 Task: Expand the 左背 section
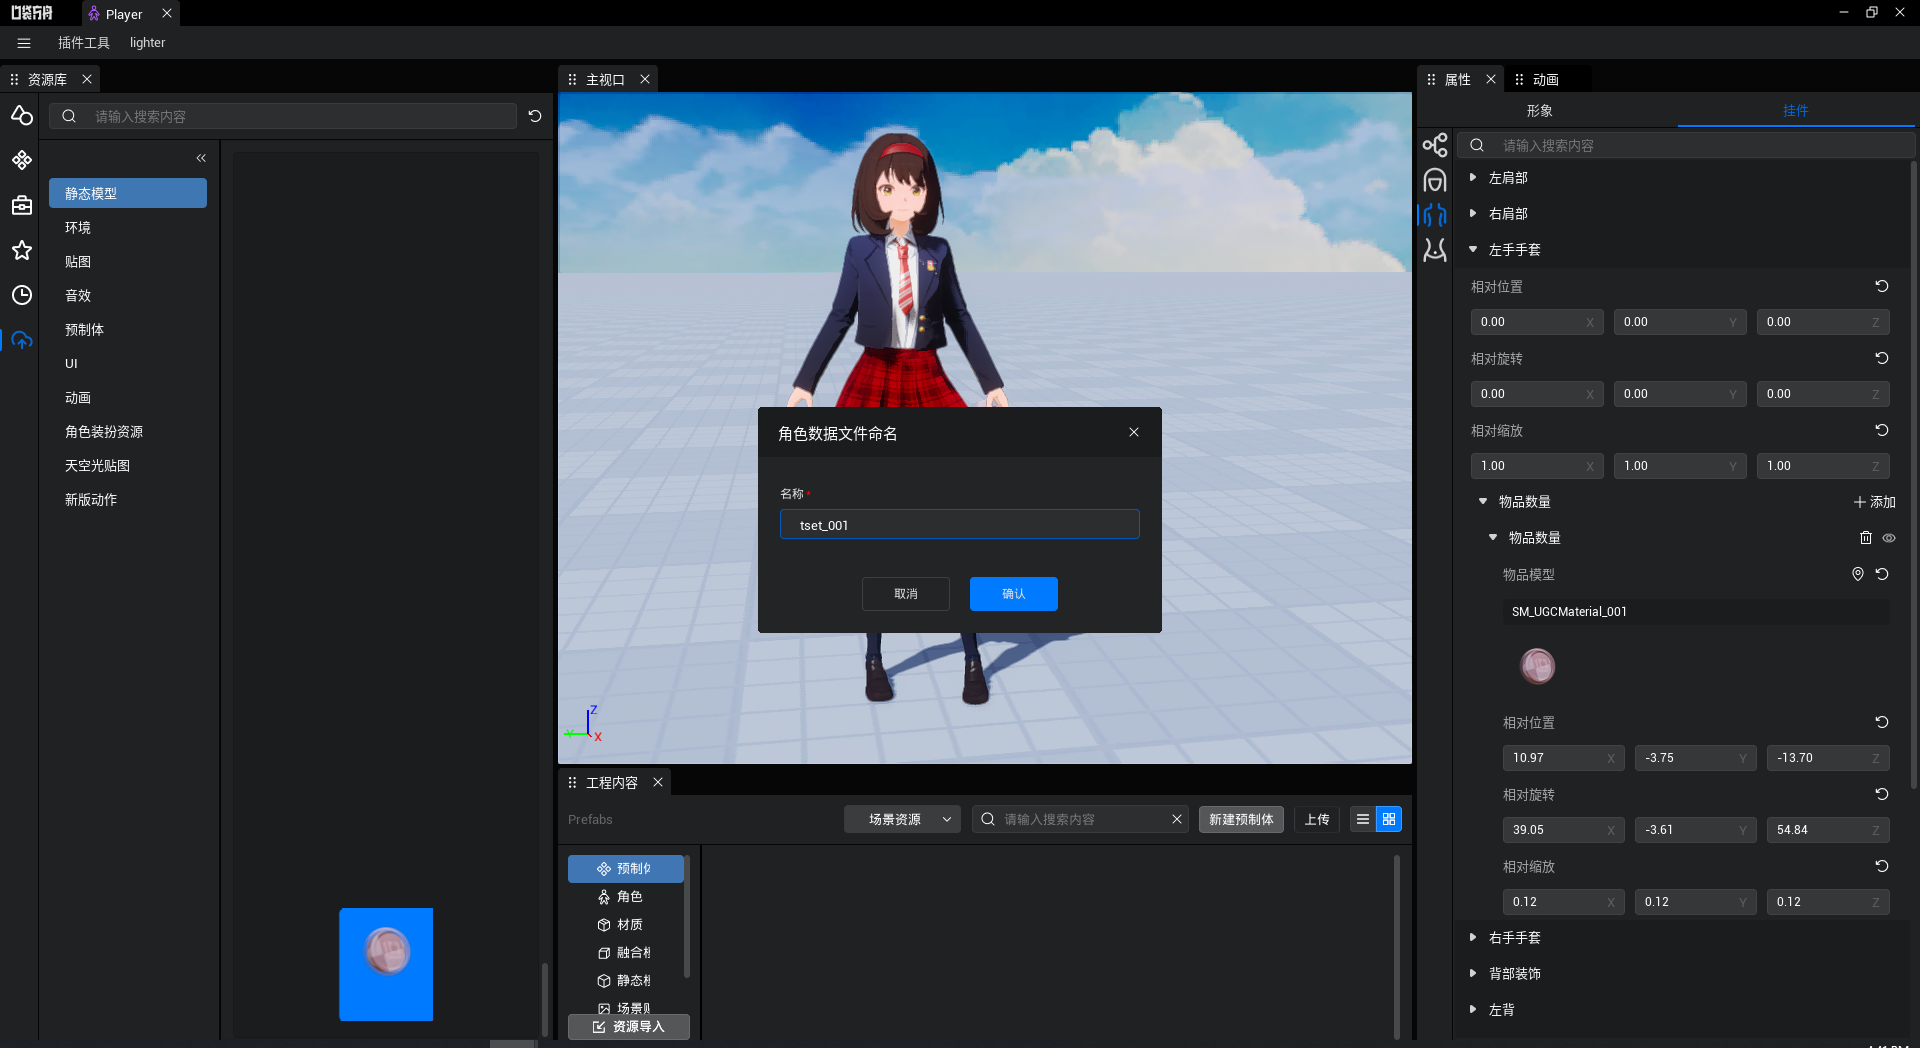pyautogui.click(x=1473, y=1009)
